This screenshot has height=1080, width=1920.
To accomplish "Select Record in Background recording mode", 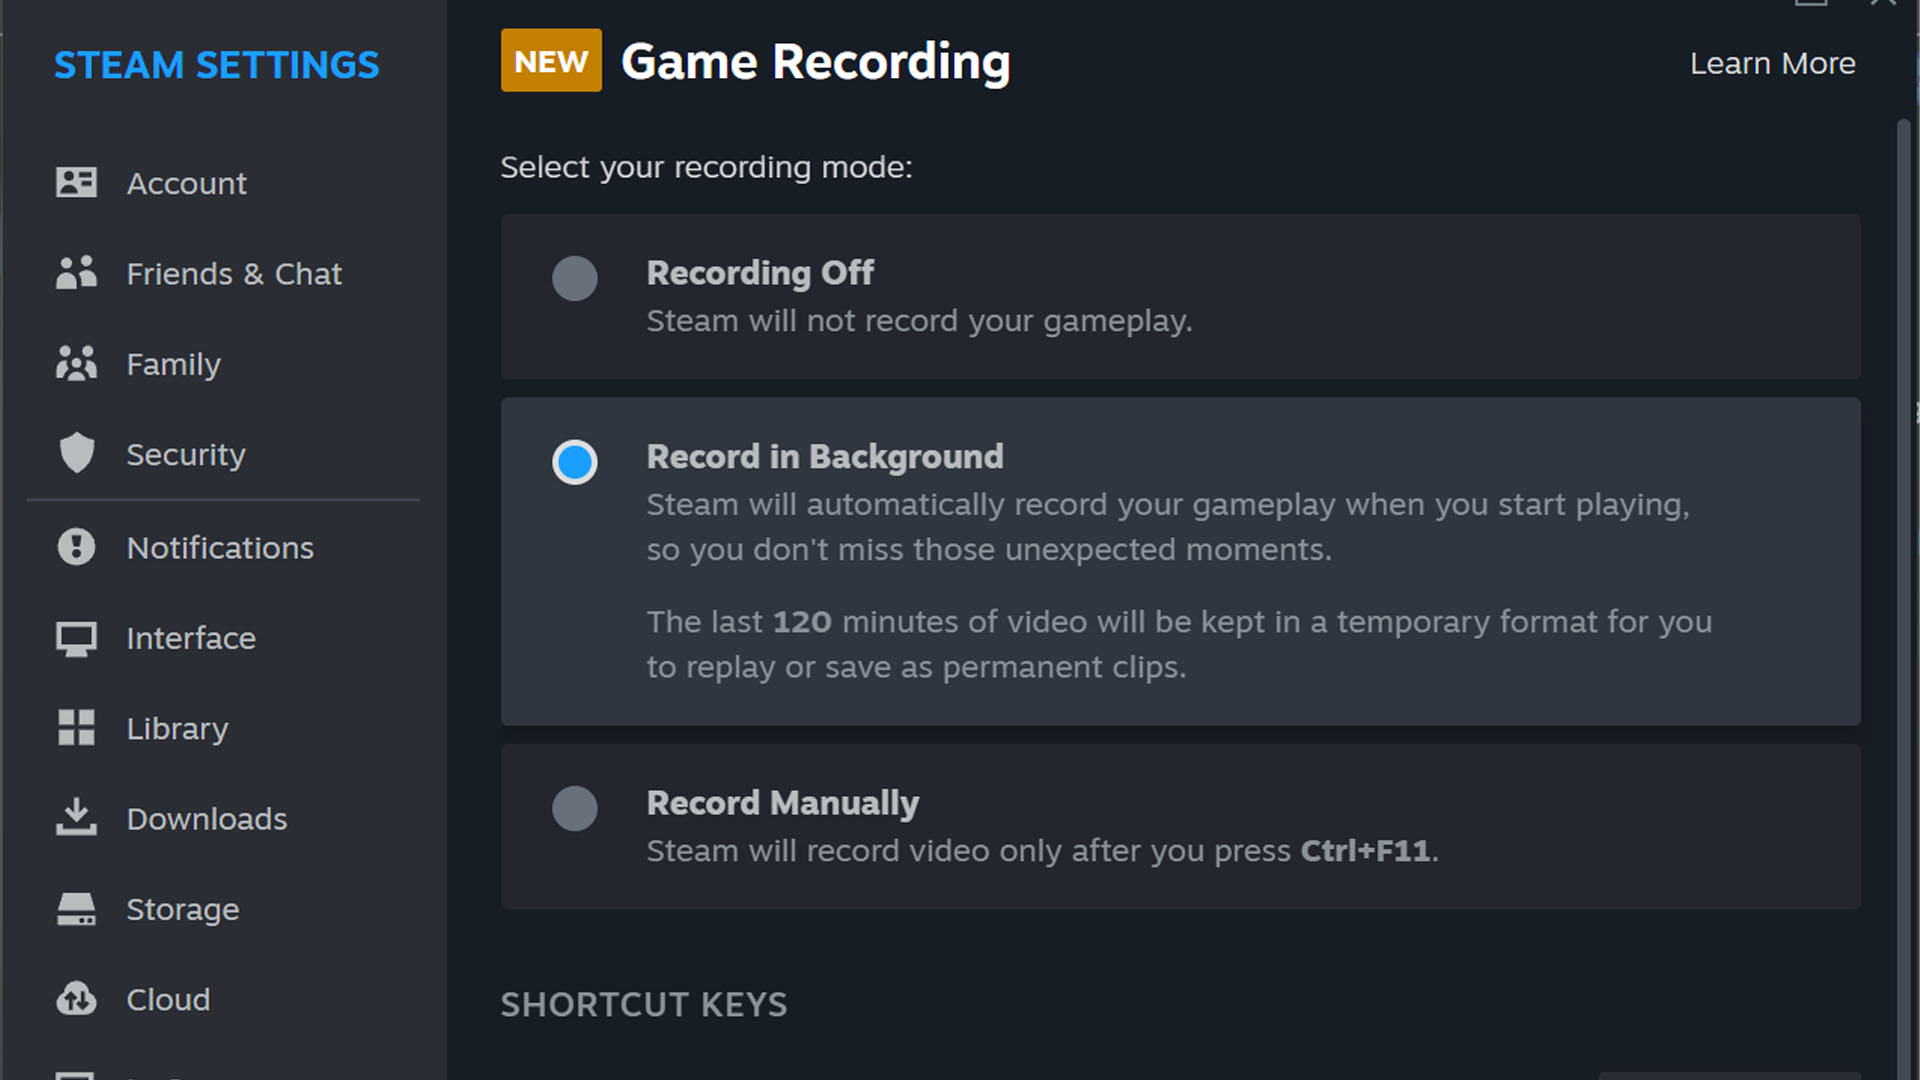I will tap(575, 460).
